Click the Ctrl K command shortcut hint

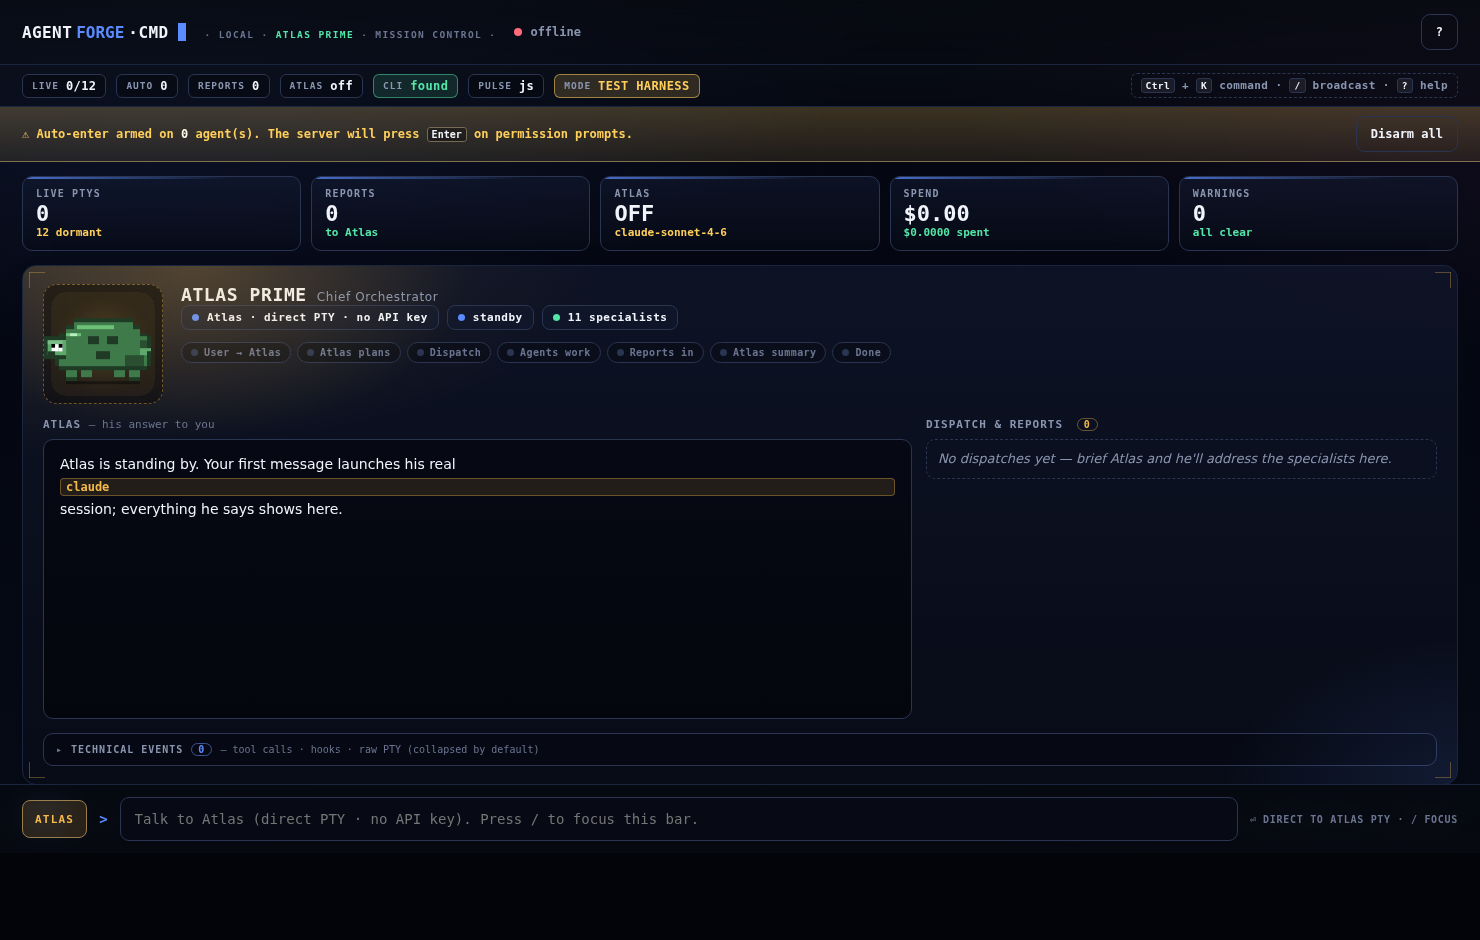pyautogui.click(x=1204, y=86)
